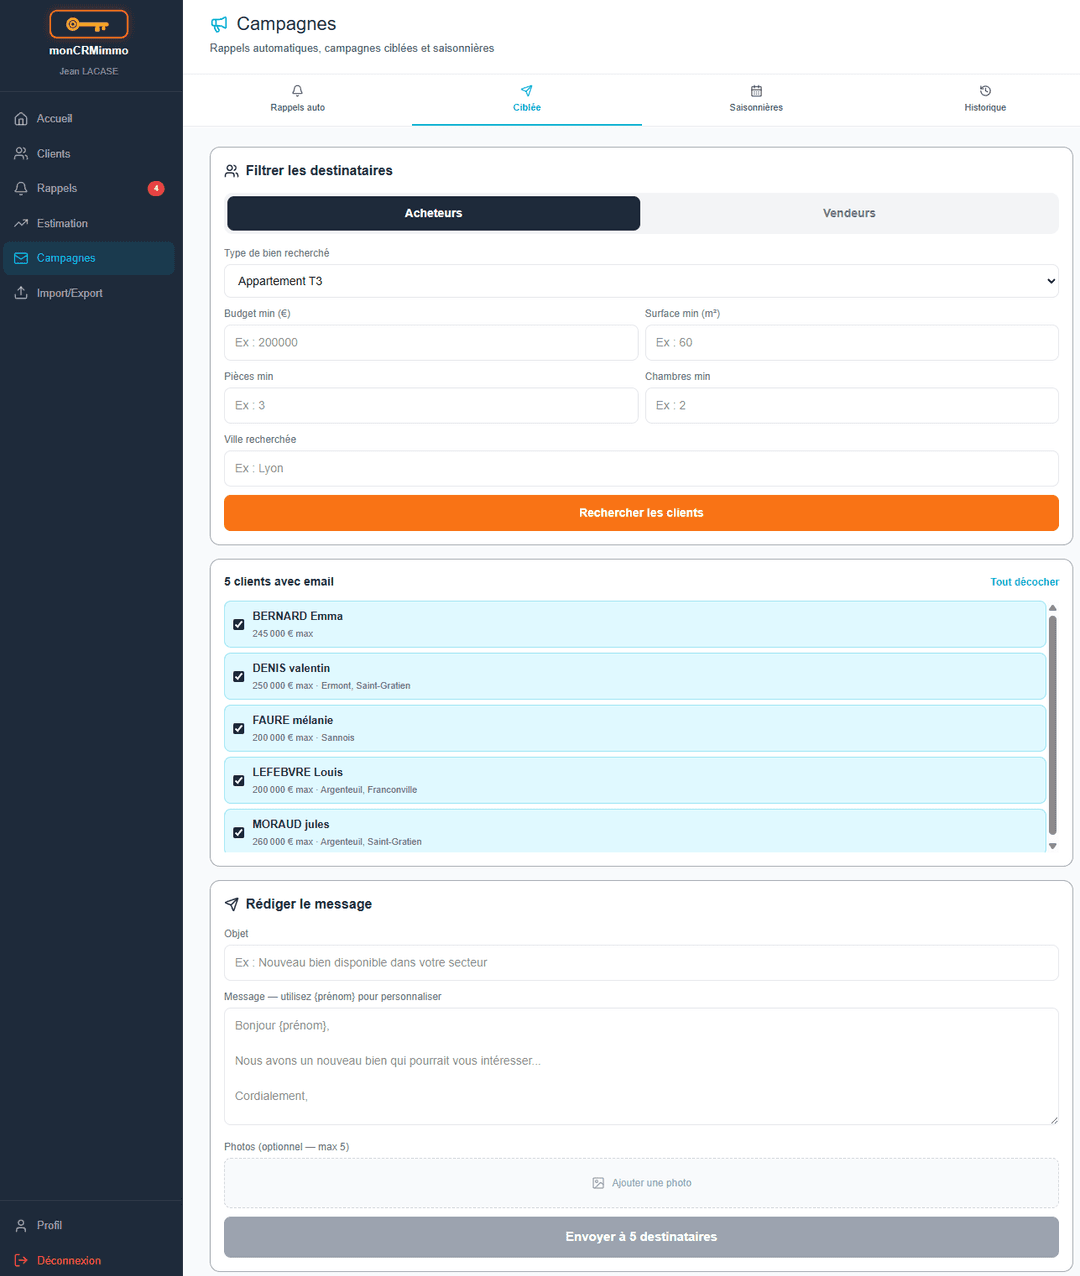Image resolution: width=1080 pixels, height=1276 pixels.
Task: Open Import/Export in the sidebar
Action: point(88,293)
